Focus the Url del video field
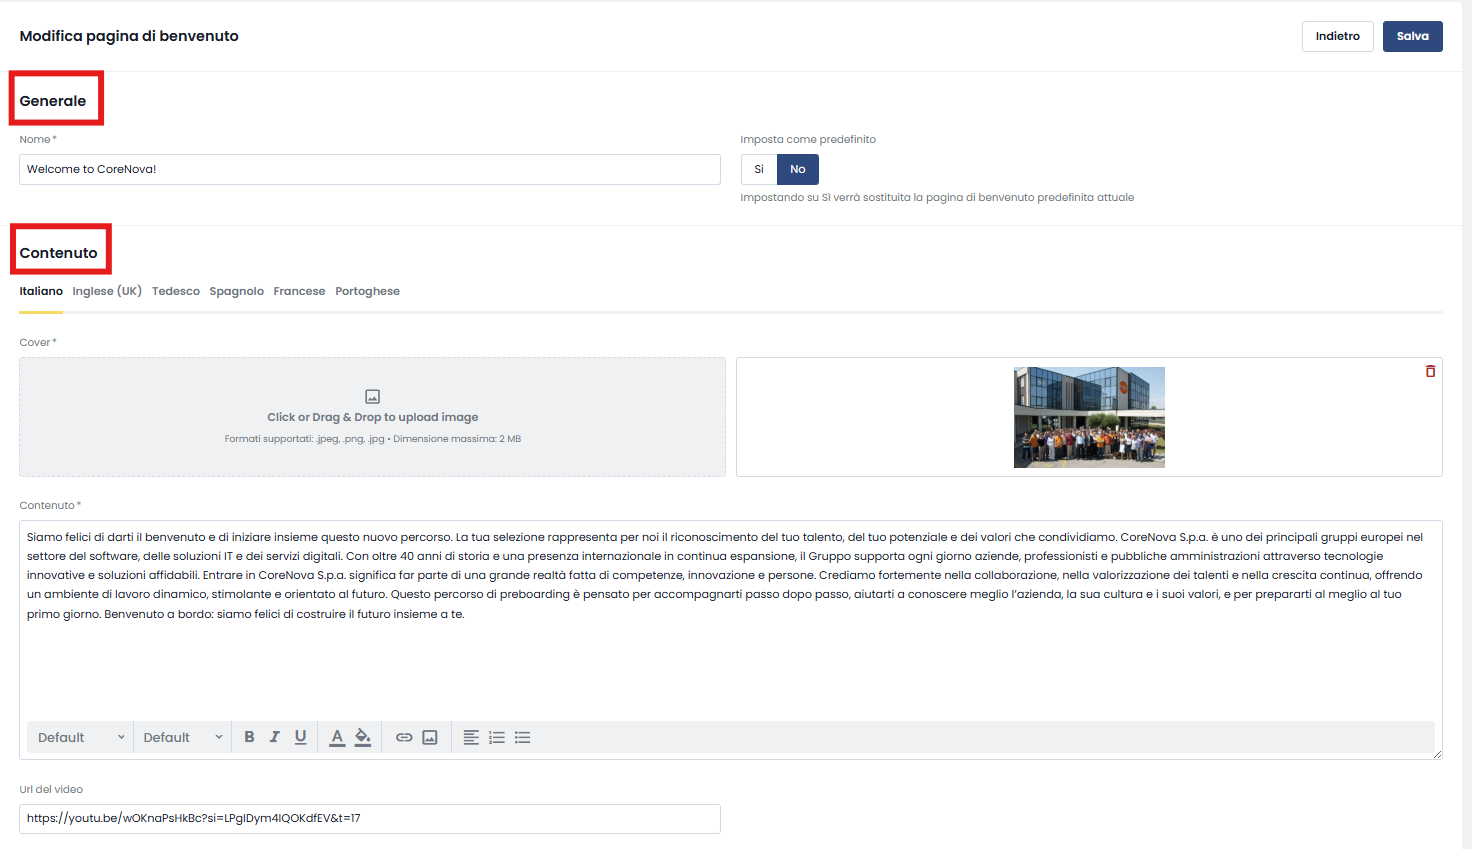1472x849 pixels. (370, 818)
